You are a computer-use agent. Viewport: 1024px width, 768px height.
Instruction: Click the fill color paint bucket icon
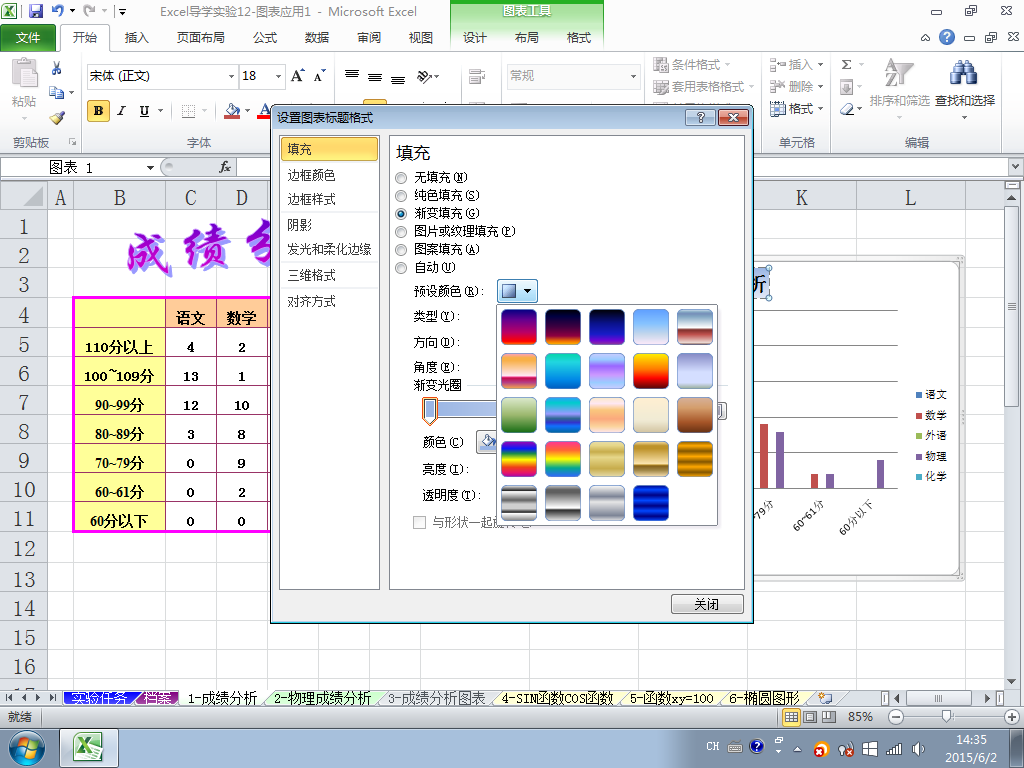coord(232,111)
